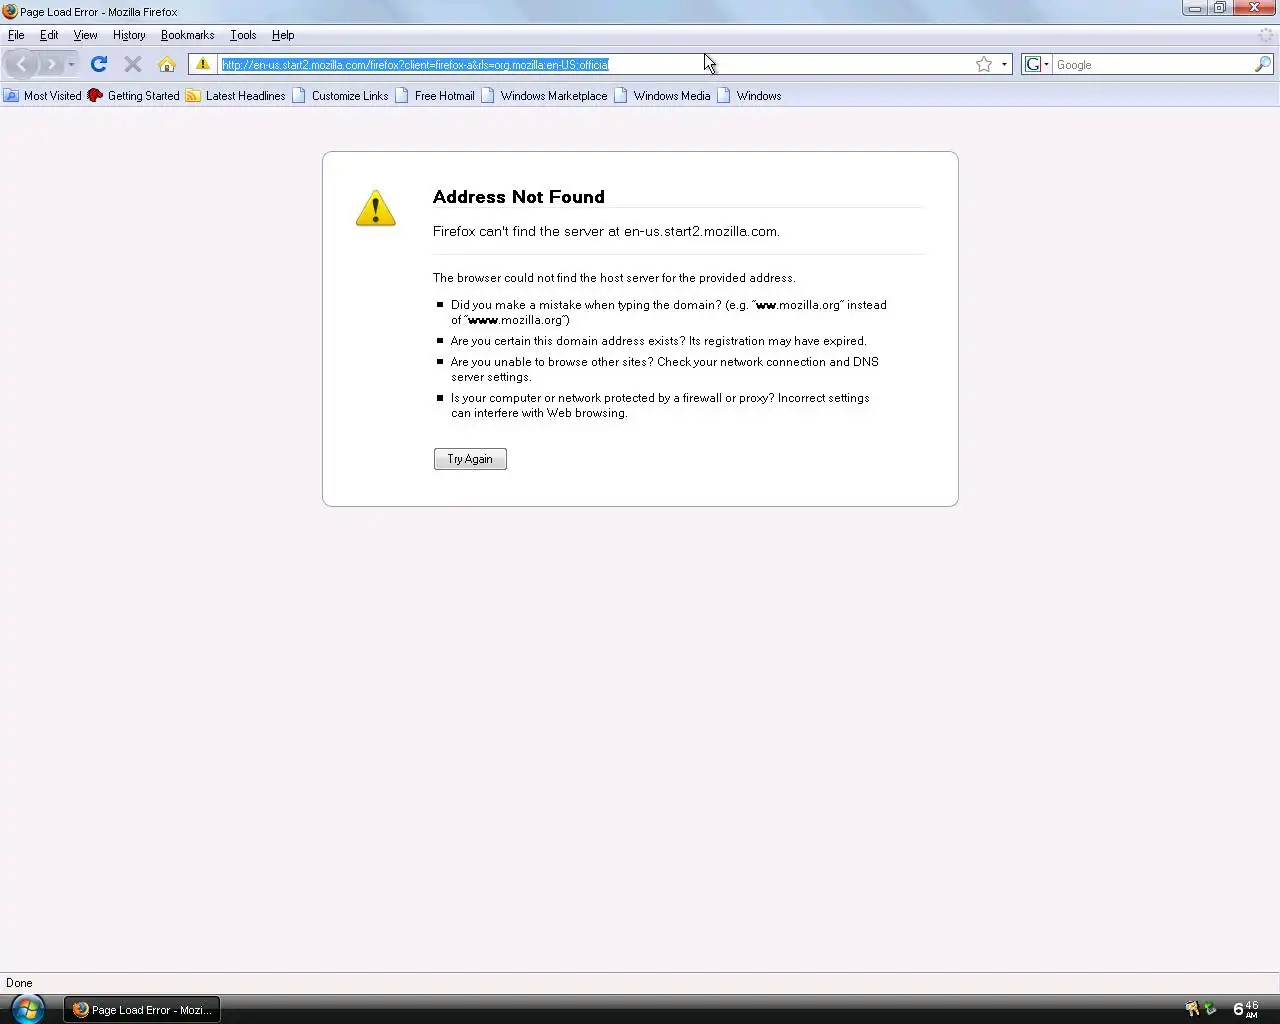Click the Try Again button
1280x1024 pixels.
470,459
